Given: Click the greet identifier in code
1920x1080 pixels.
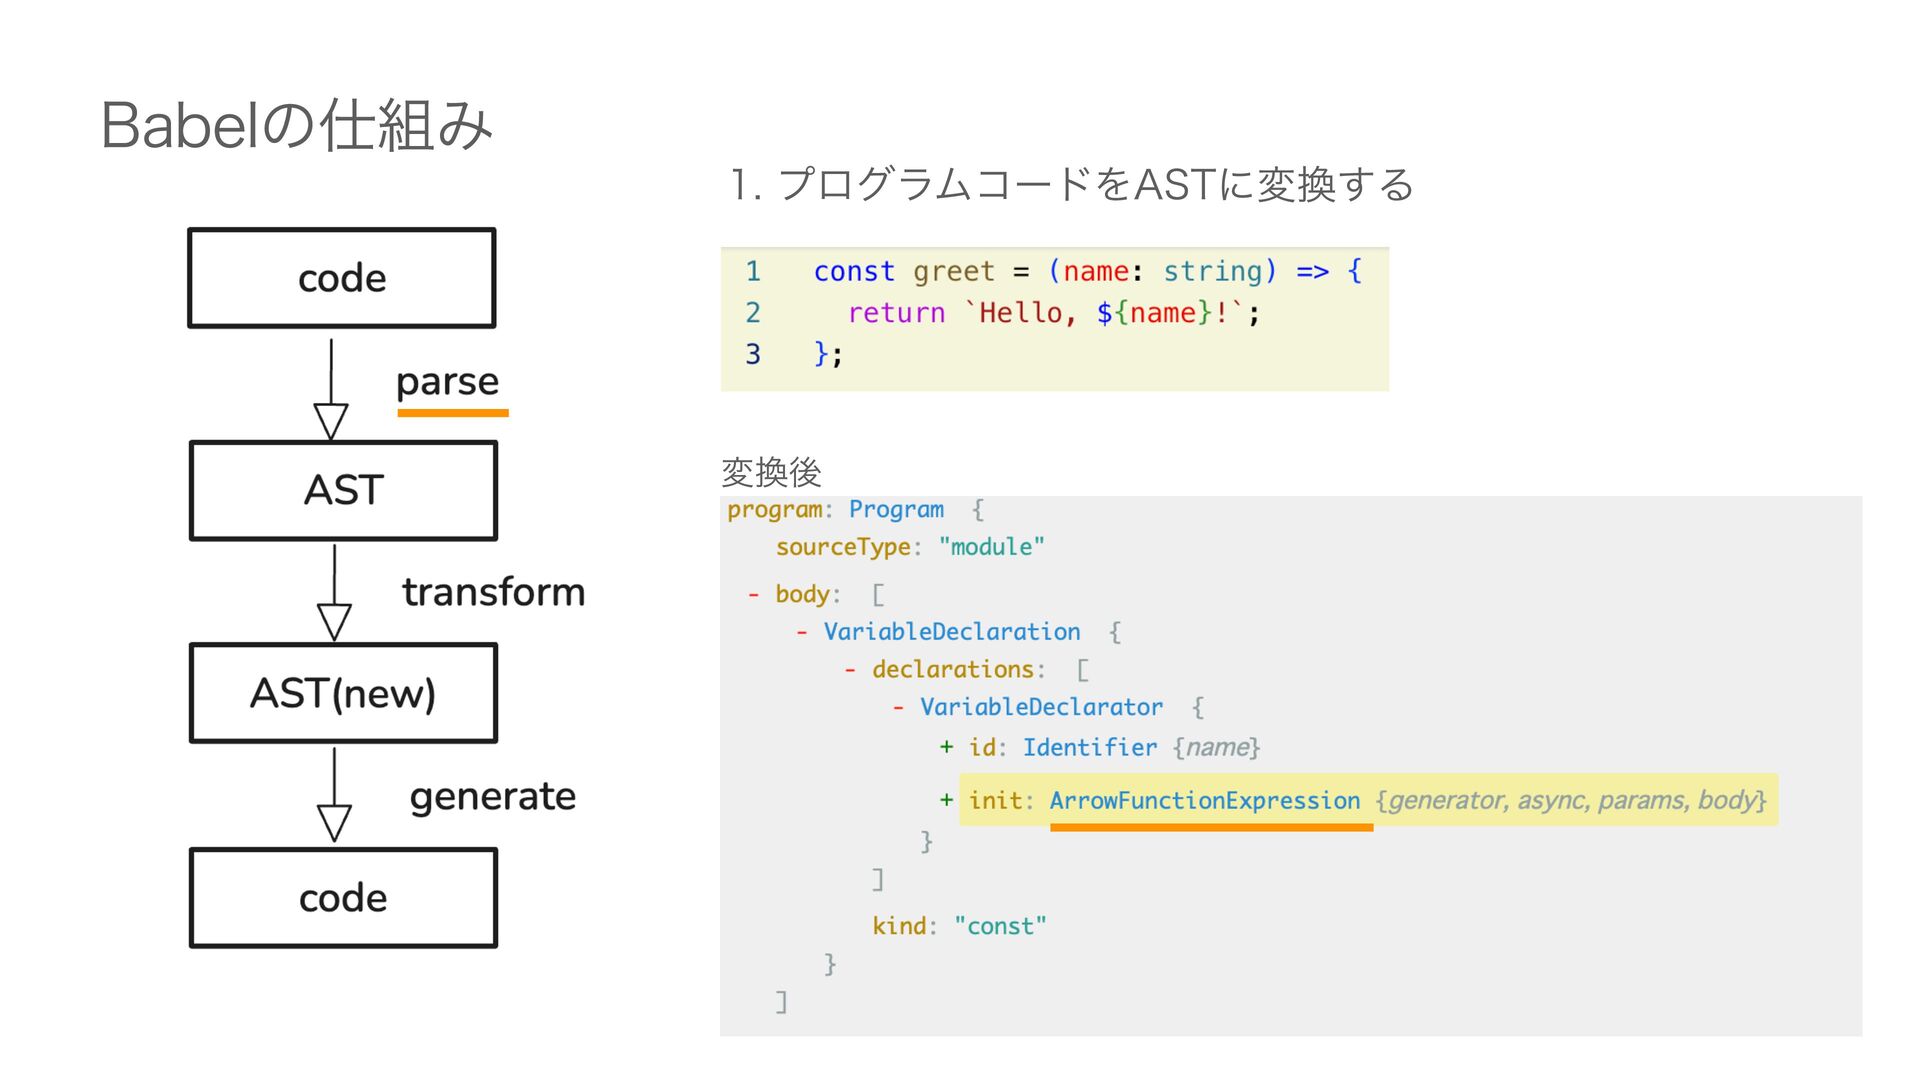Looking at the screenshot, I should [954, 272].
